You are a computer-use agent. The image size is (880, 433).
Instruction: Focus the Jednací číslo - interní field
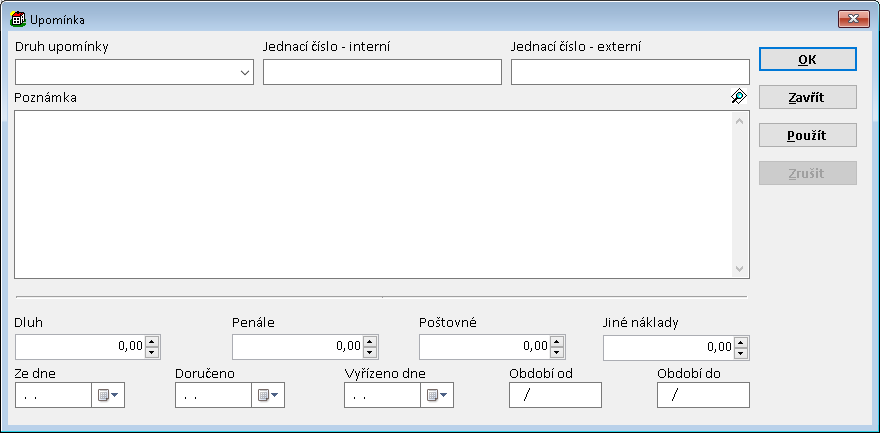pyautogui.click(x=381, y=72)
